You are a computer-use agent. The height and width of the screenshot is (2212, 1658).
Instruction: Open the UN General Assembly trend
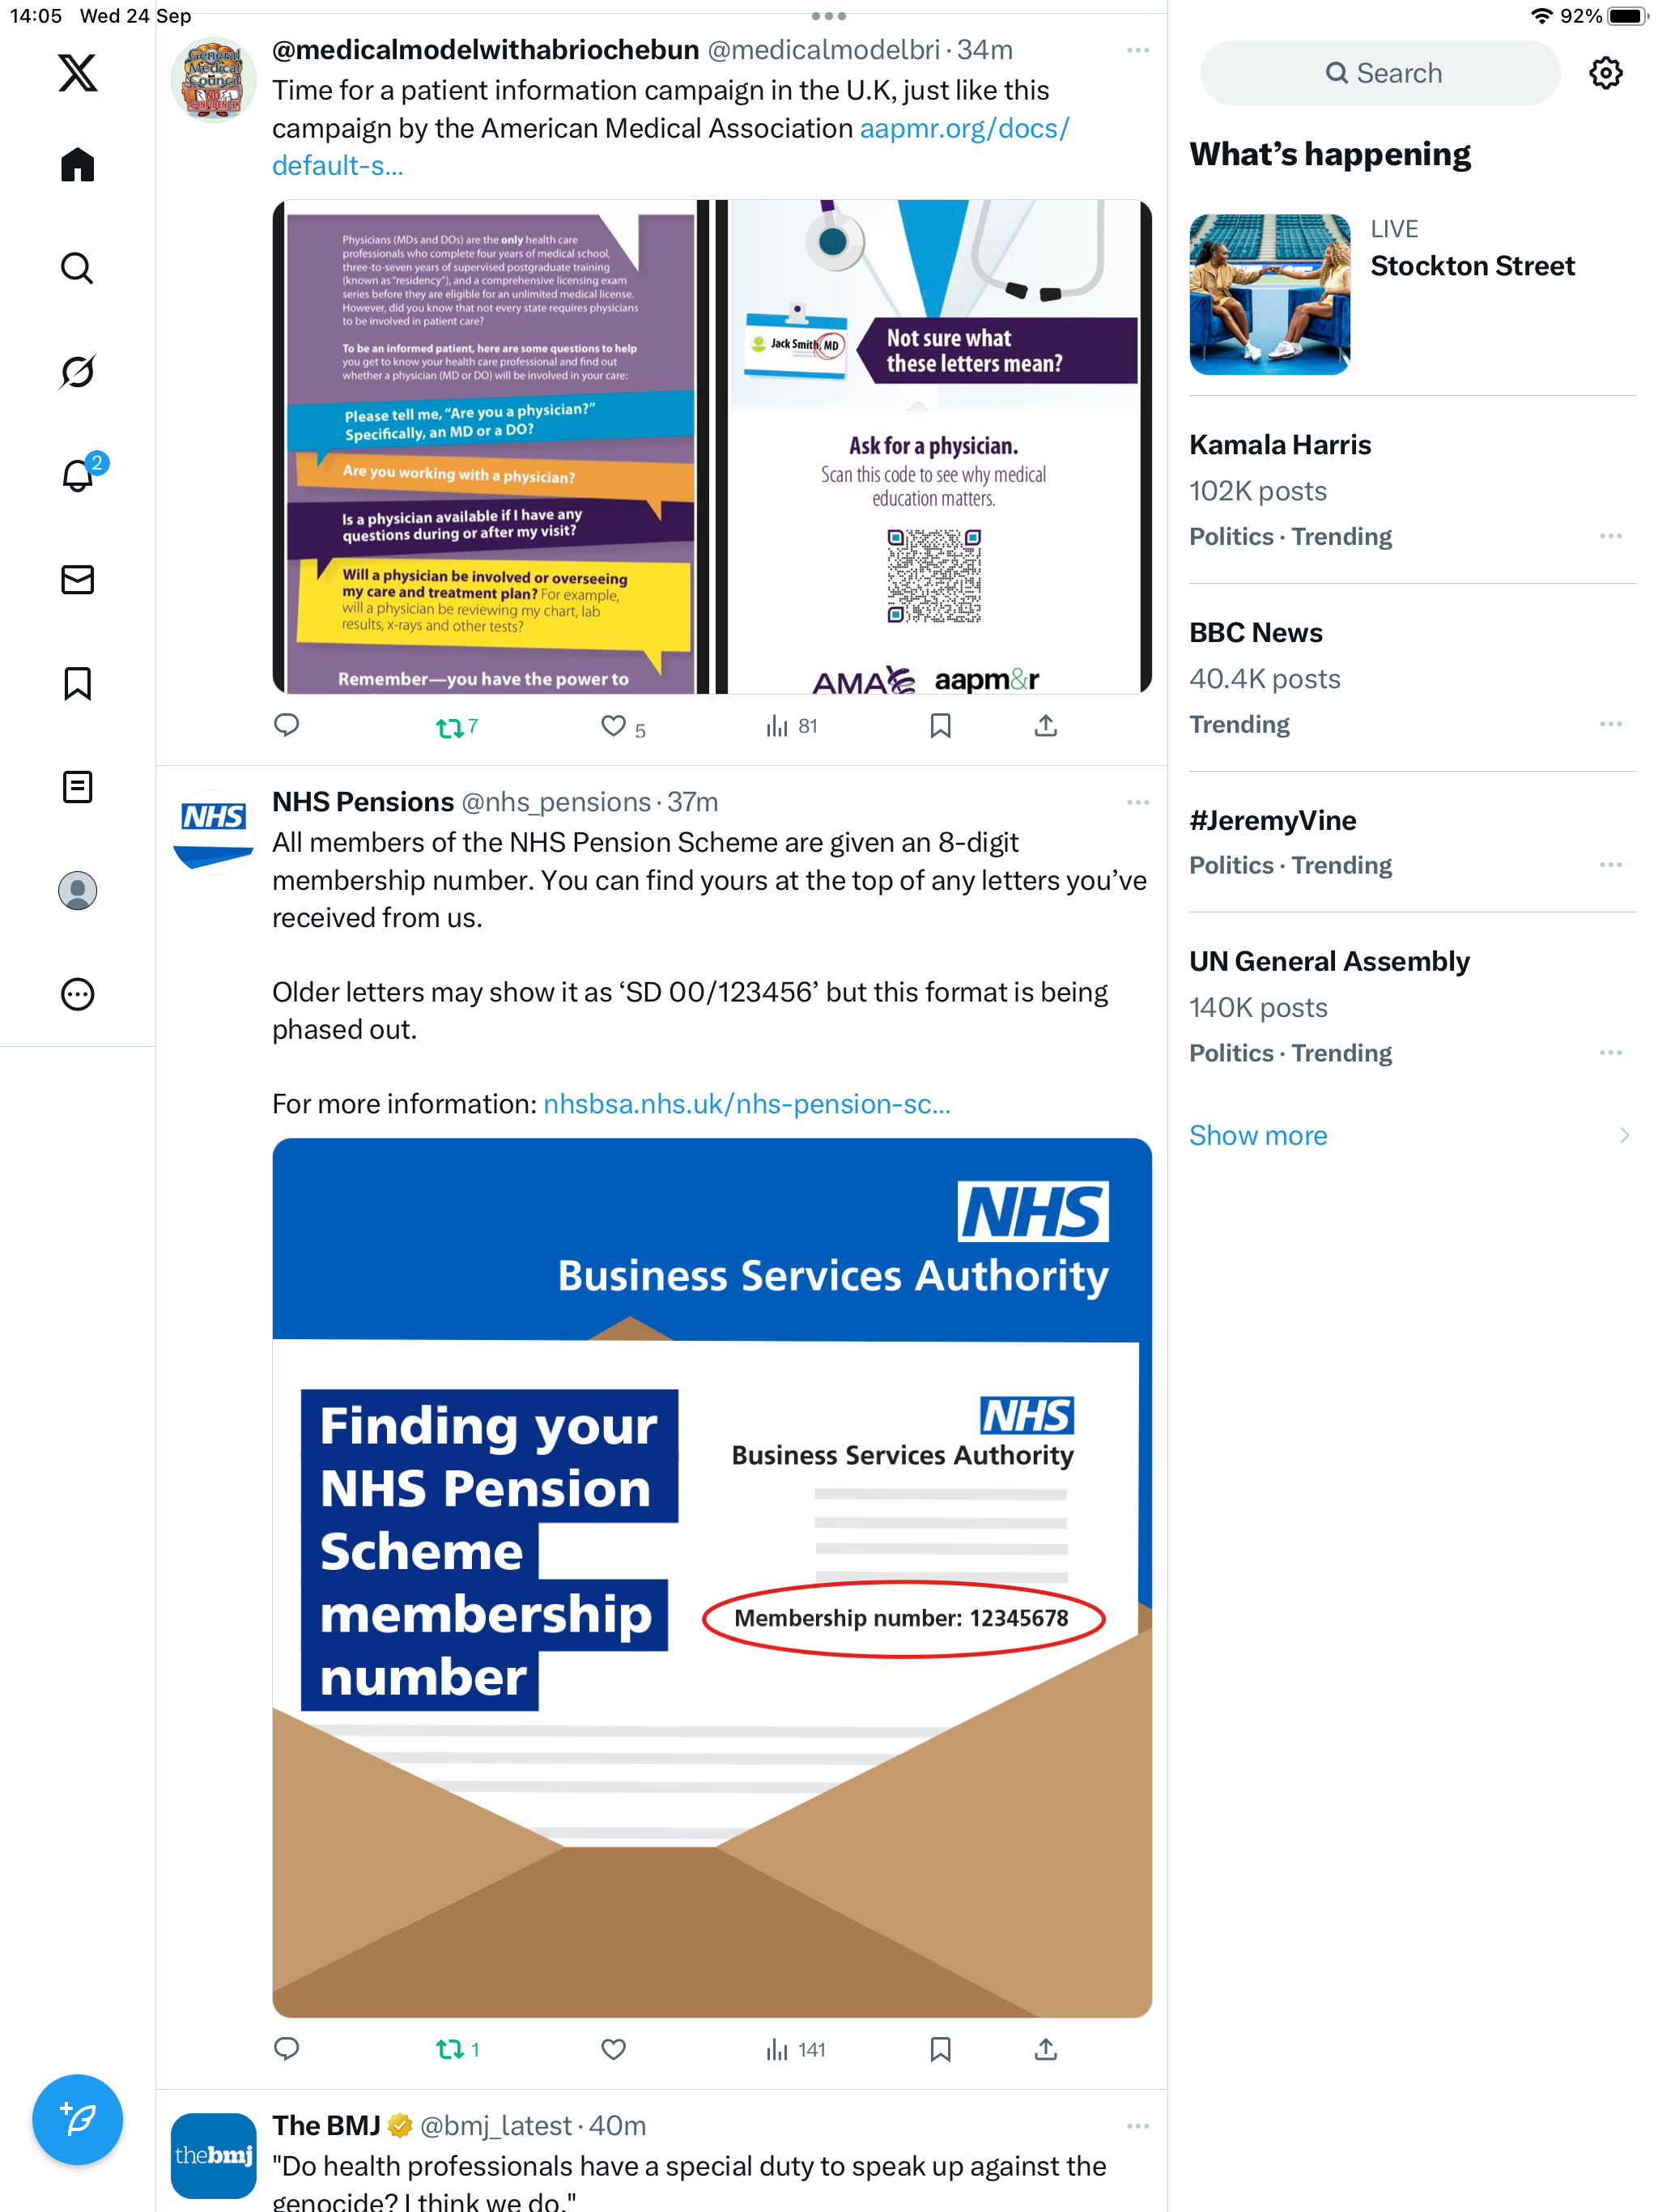click(x=1328, y=960)
